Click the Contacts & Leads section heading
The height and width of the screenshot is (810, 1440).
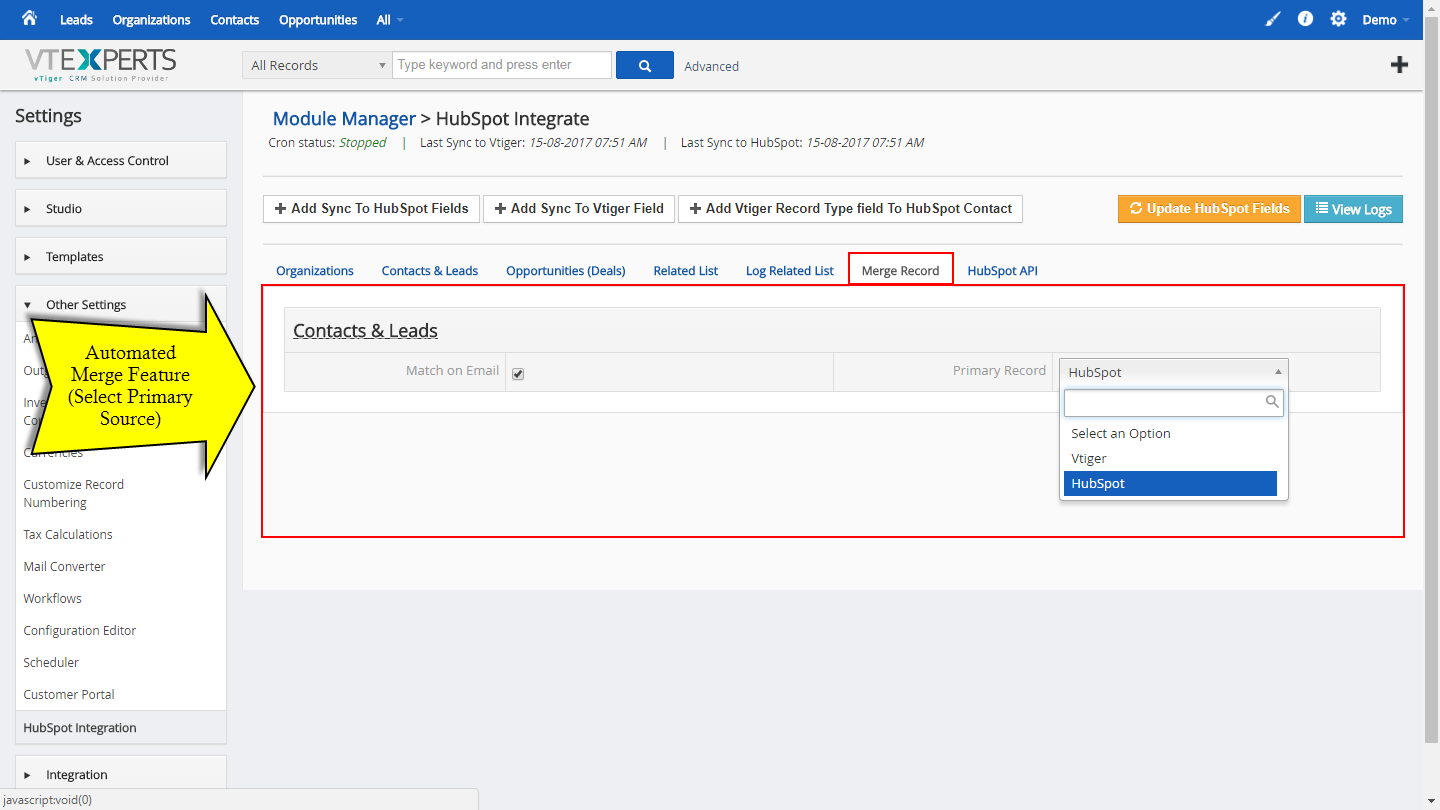(365, 331)
